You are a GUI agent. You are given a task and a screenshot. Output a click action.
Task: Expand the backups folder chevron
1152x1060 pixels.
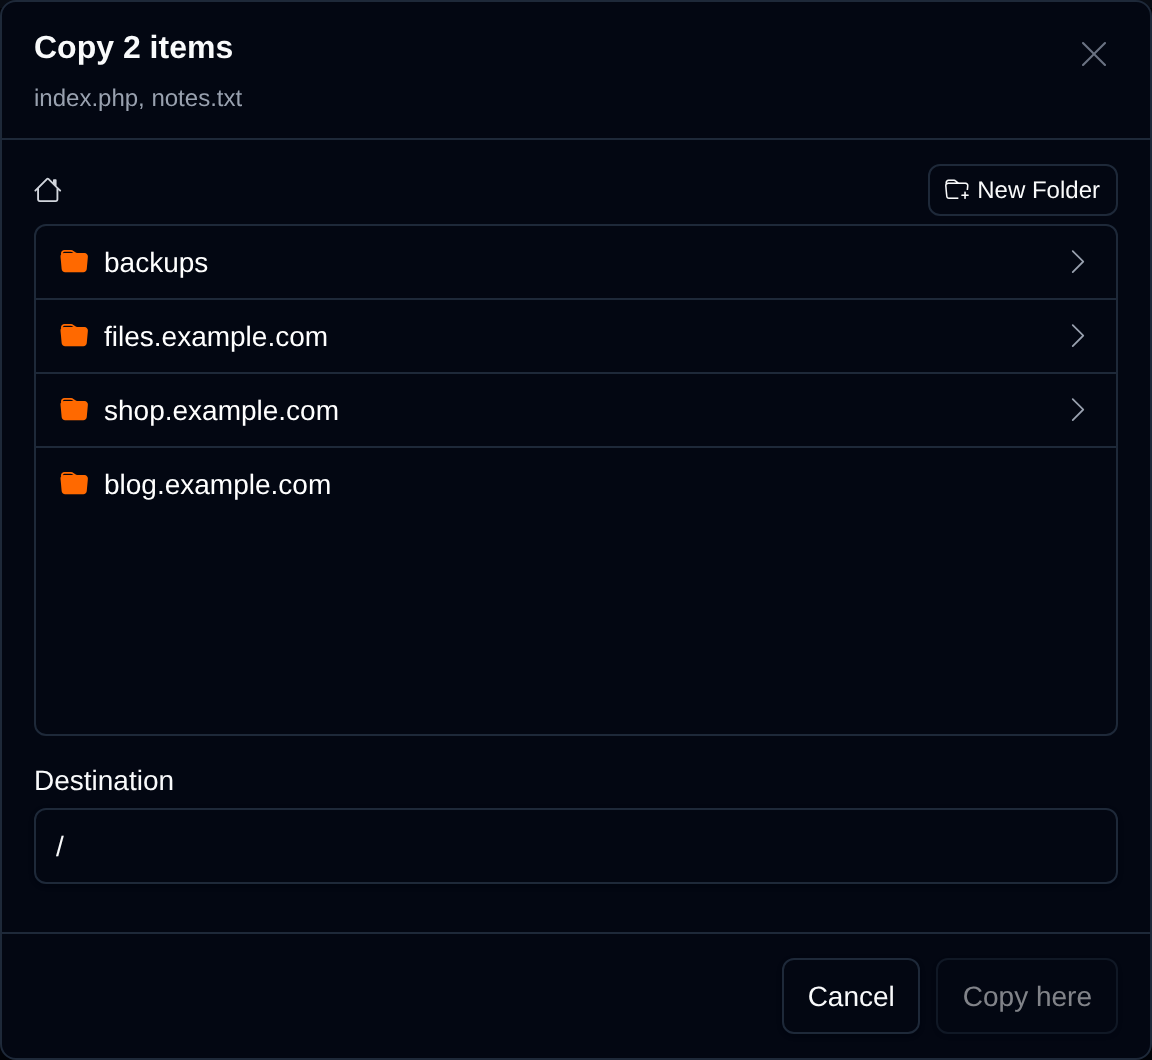(x=1077, y=262)
